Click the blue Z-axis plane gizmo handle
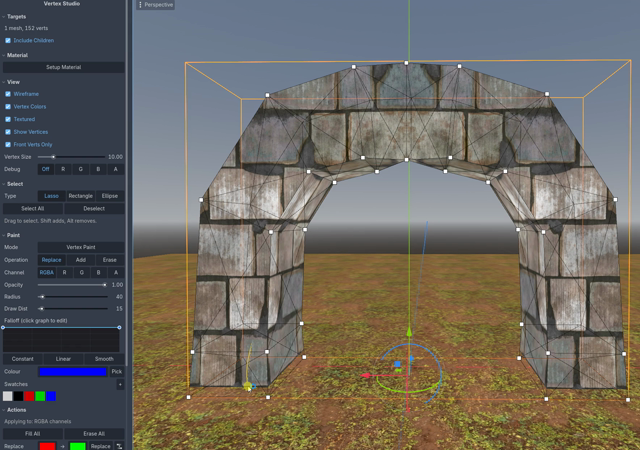Viewport: 640px width, 450px height. (397, 364)
